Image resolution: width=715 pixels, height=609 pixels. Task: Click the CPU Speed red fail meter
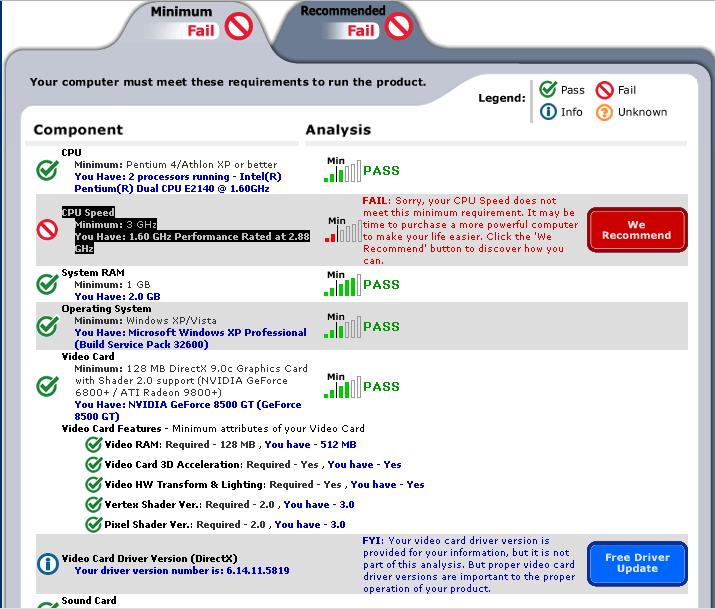343,231
